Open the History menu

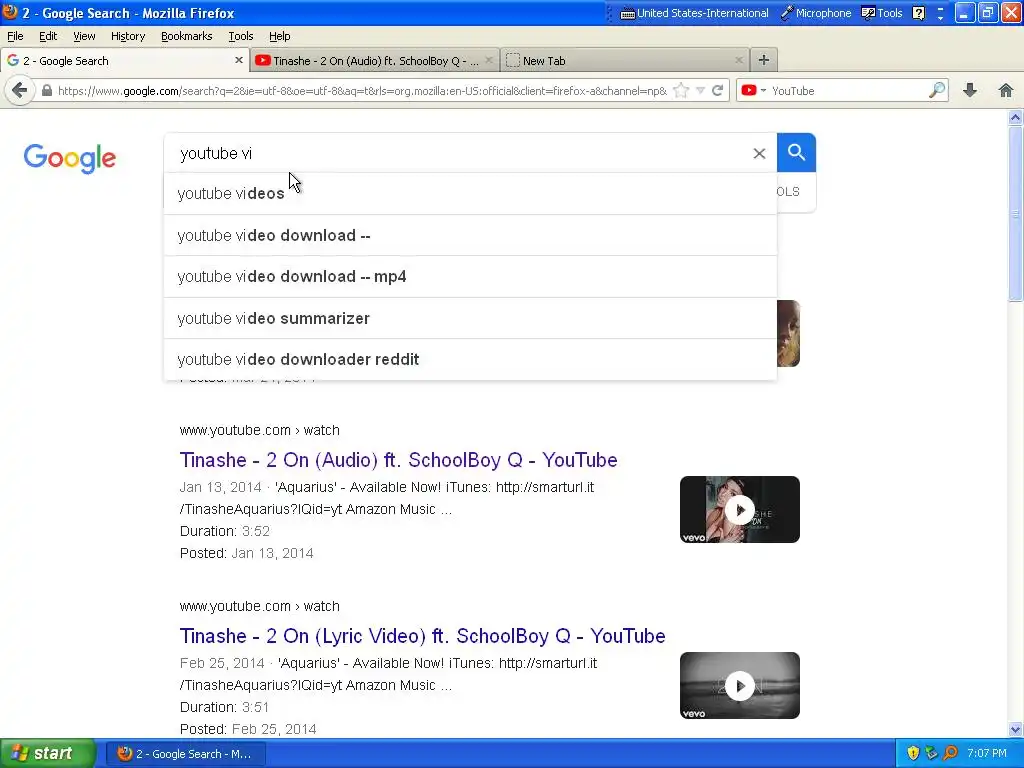128,36
